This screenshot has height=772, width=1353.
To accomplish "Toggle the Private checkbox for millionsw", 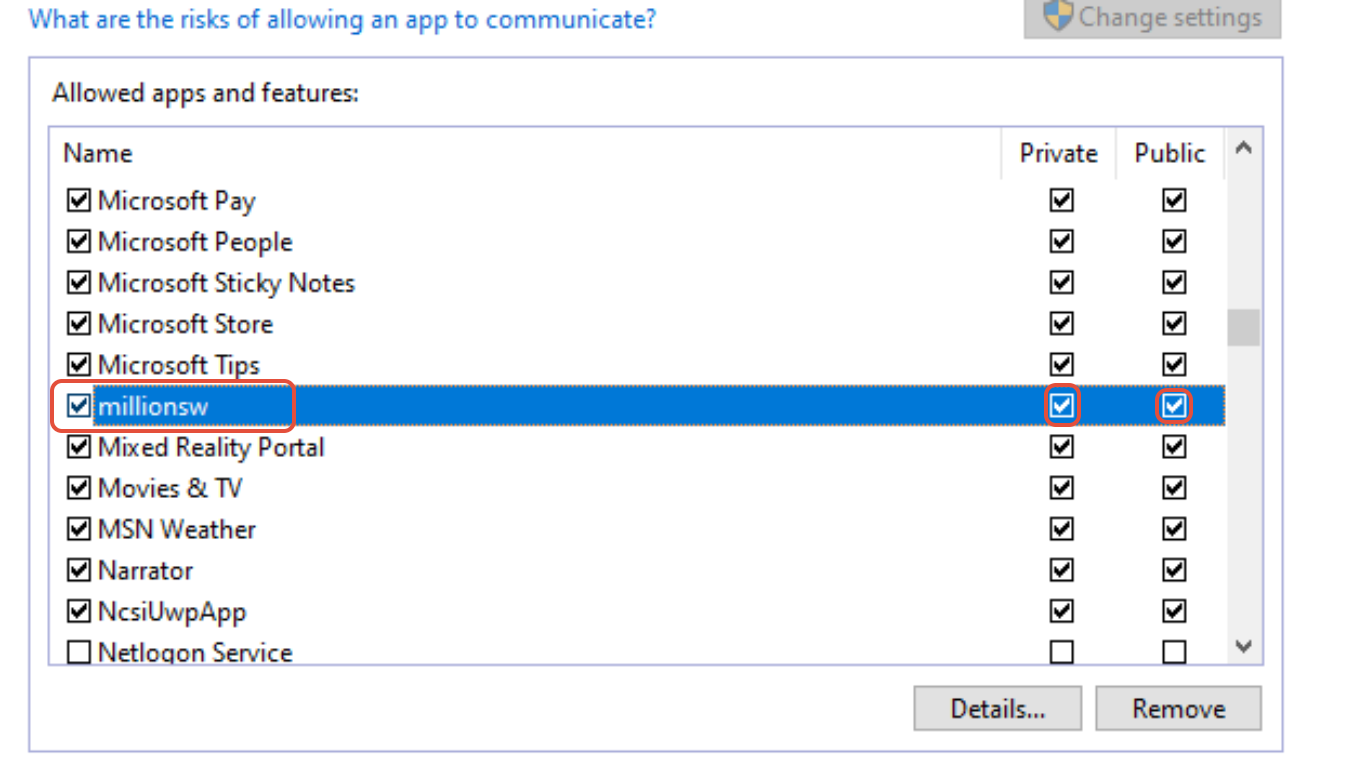I will click(1062, 406).
